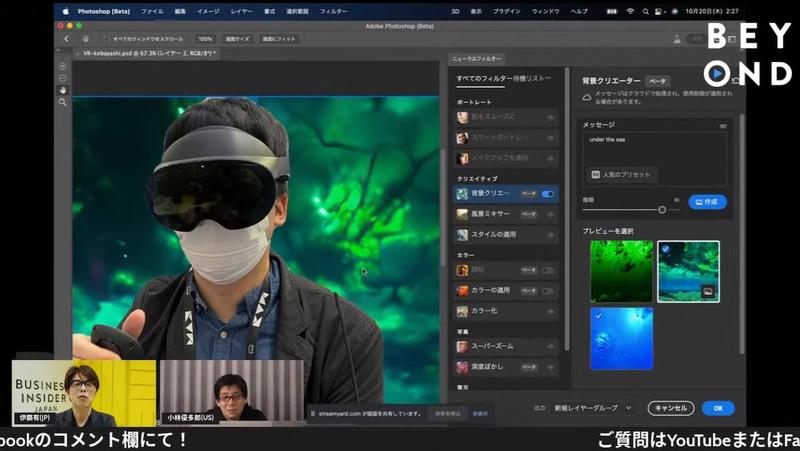Open the フィルター menu

tap(334, 11)
